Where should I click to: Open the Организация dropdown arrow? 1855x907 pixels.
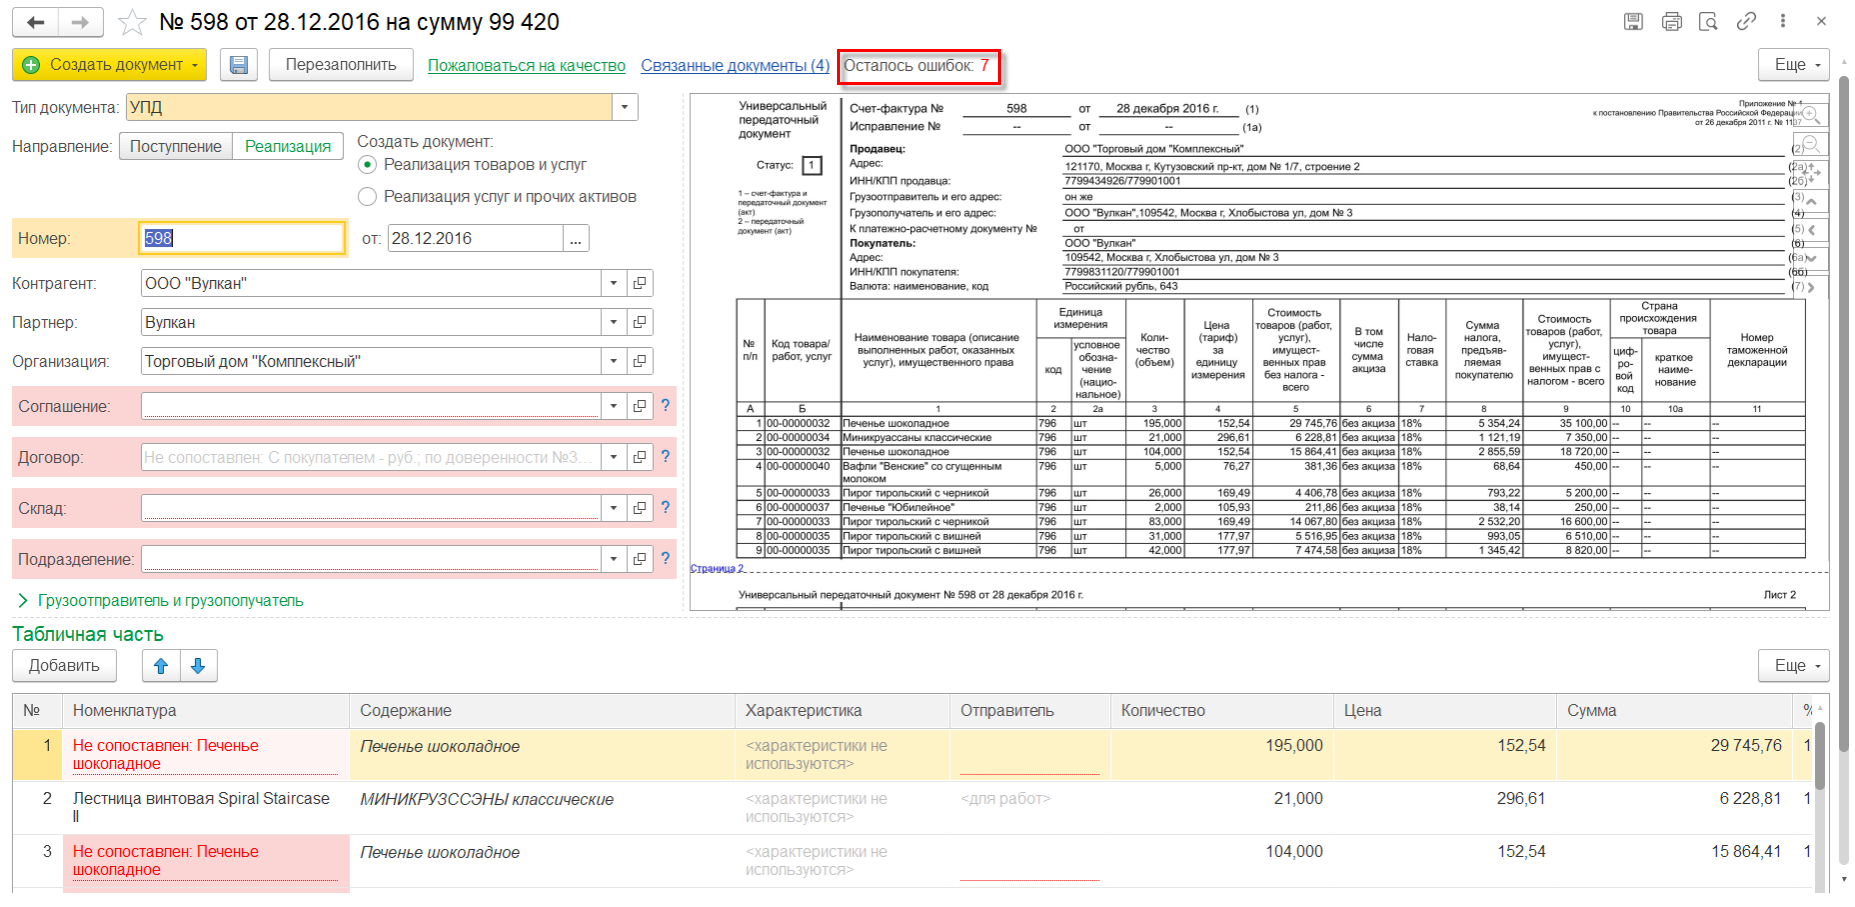pyautogui.click(x=614, y=362)
